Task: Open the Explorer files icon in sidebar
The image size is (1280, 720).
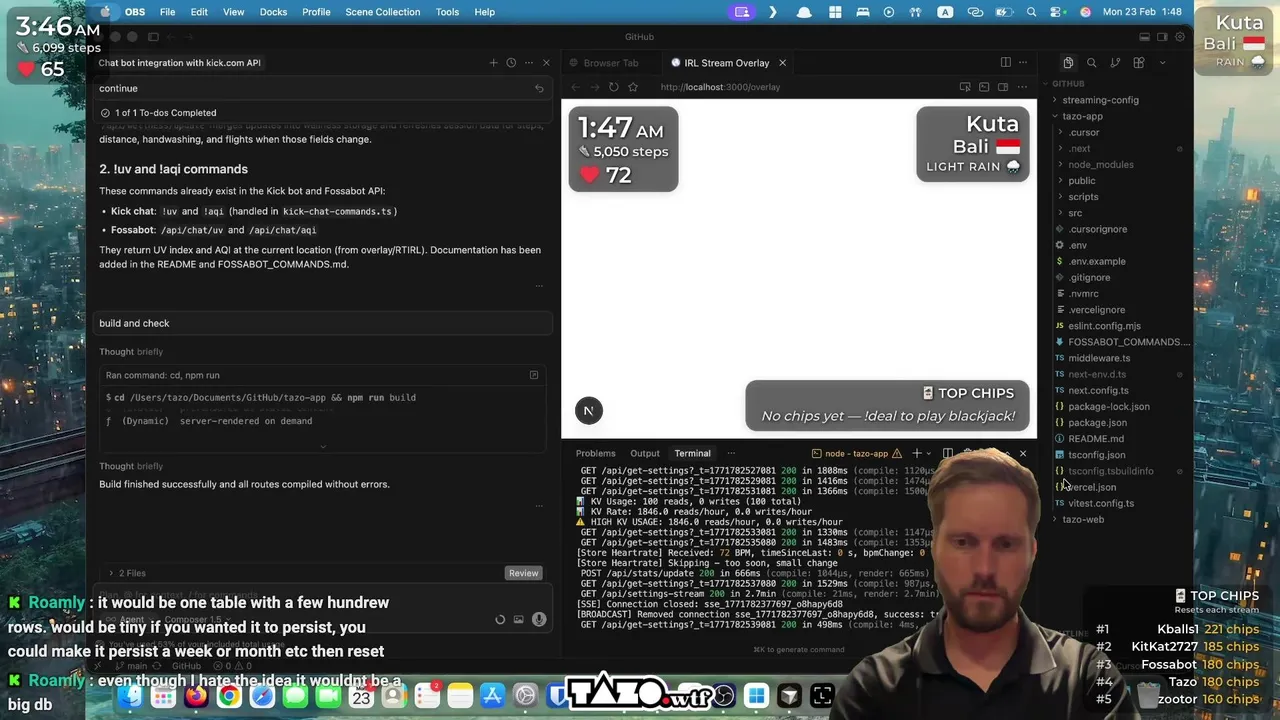Action: tap(1068, 63)
